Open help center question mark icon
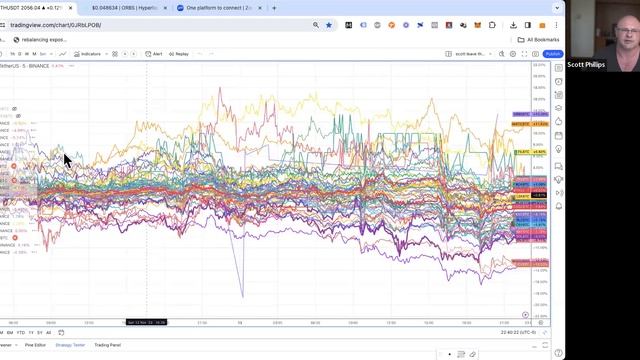This screenshot has width=640, height=360. click(x=558, y=353)
